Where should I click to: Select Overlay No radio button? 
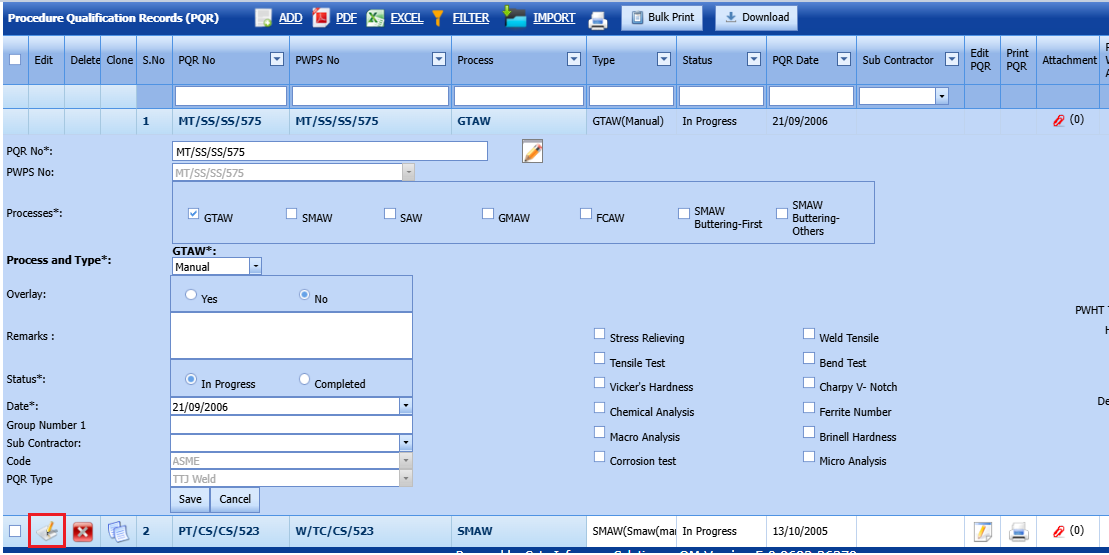click(305, 295)
